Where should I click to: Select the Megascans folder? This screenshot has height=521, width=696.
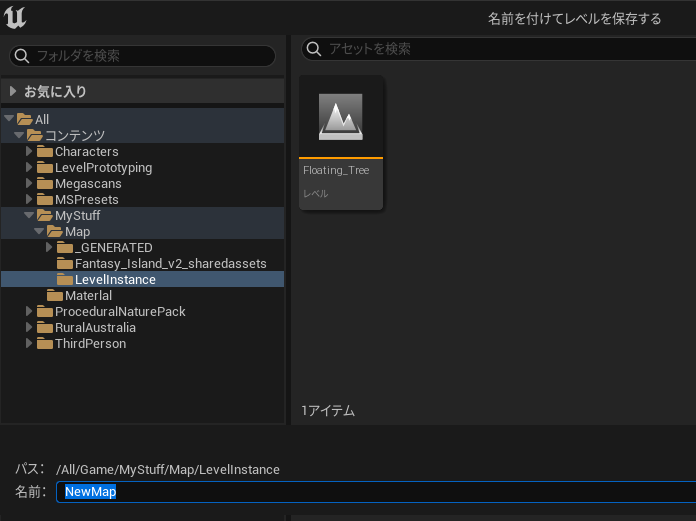88,184
